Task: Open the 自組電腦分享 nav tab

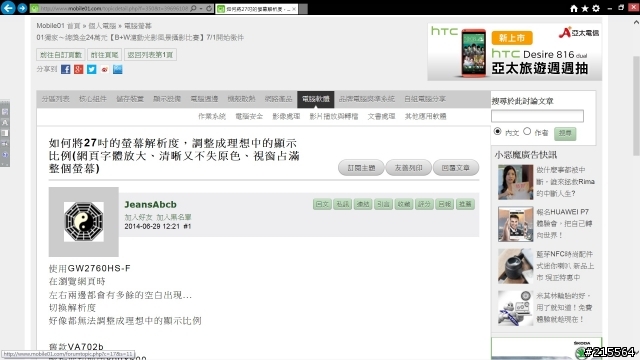Action: click(x=425, y=99)
